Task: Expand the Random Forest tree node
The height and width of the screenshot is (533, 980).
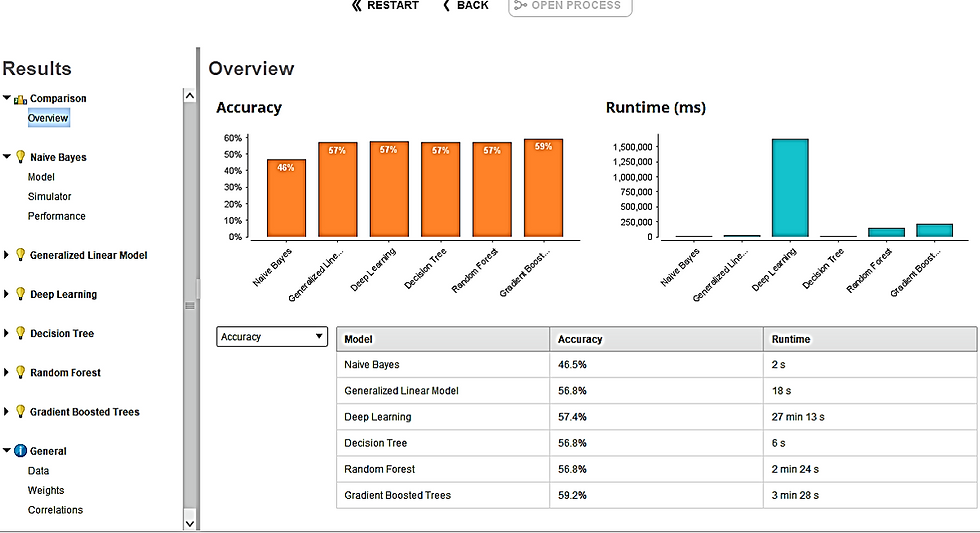Action: pyautogui.click(x=6, y=372)
